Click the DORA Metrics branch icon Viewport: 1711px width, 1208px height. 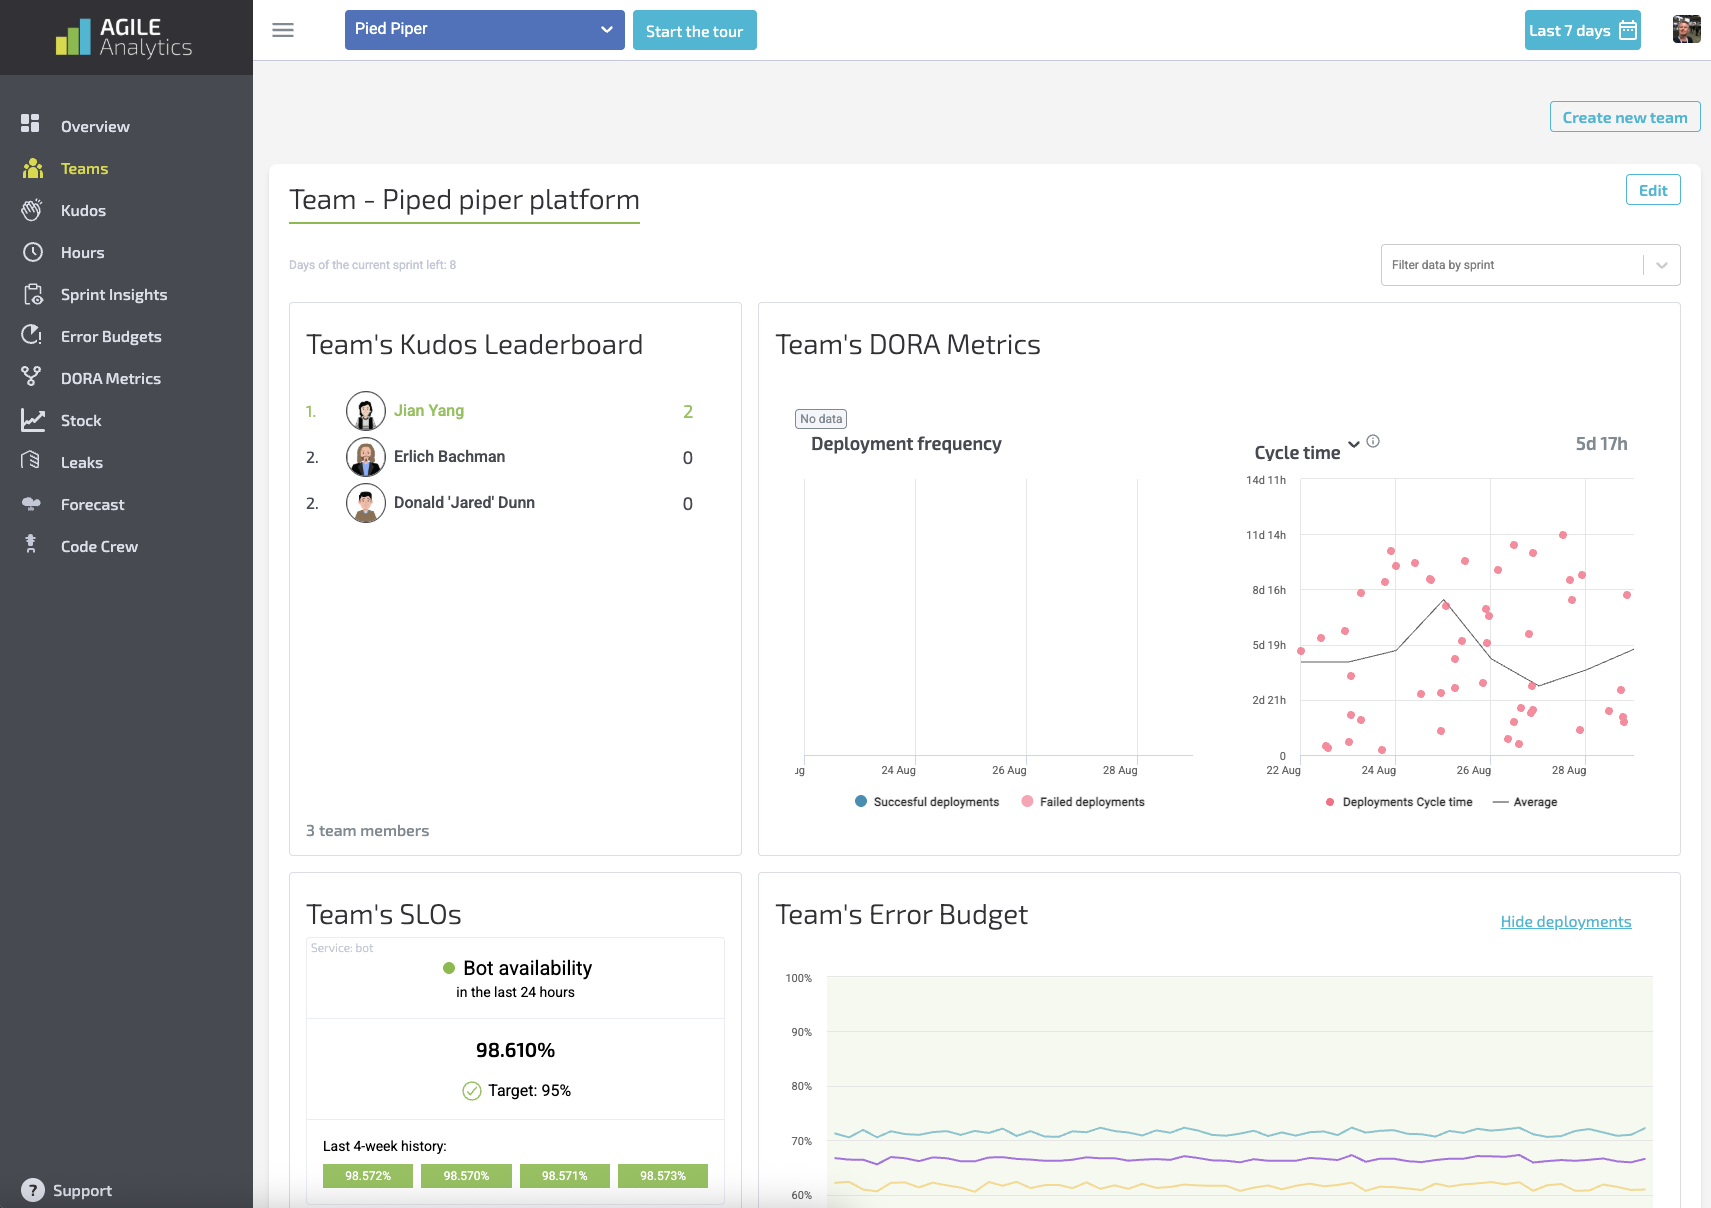click(x=32, y=377)
